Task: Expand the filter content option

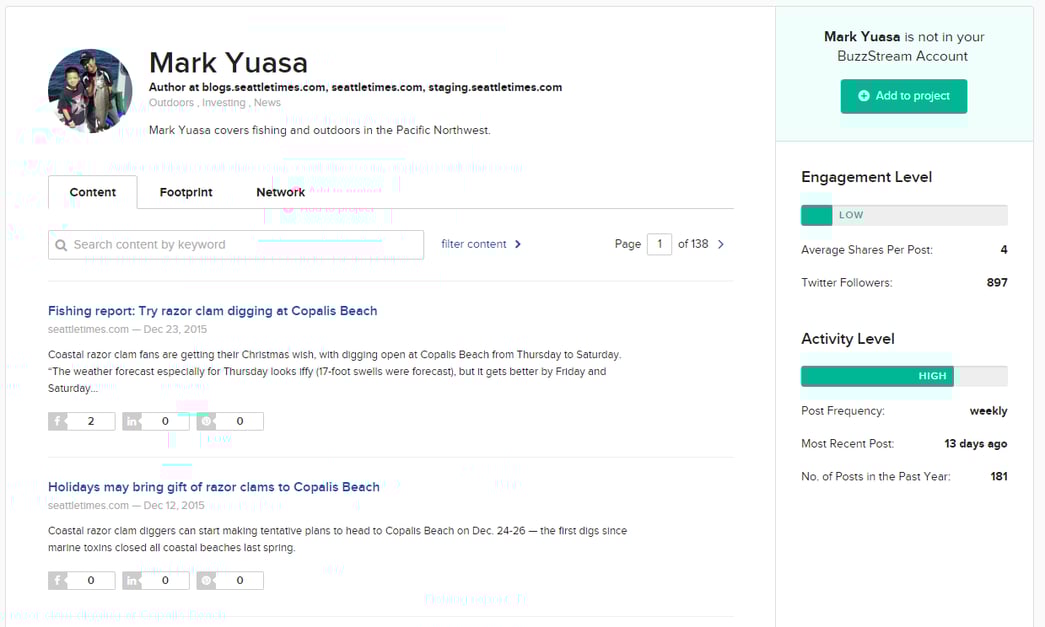Action: [481, 244]
